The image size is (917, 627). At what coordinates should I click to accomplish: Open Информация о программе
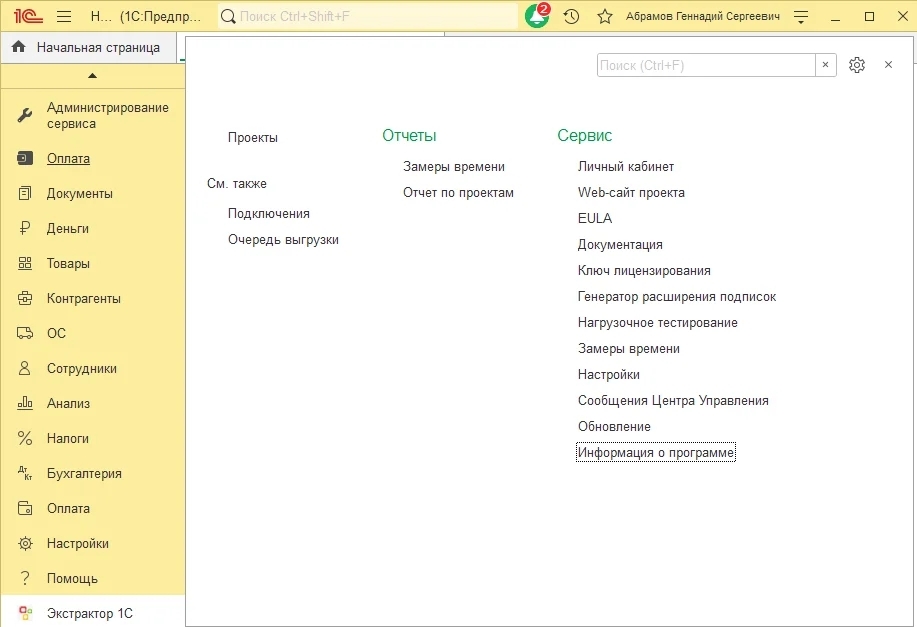point(655,453)
